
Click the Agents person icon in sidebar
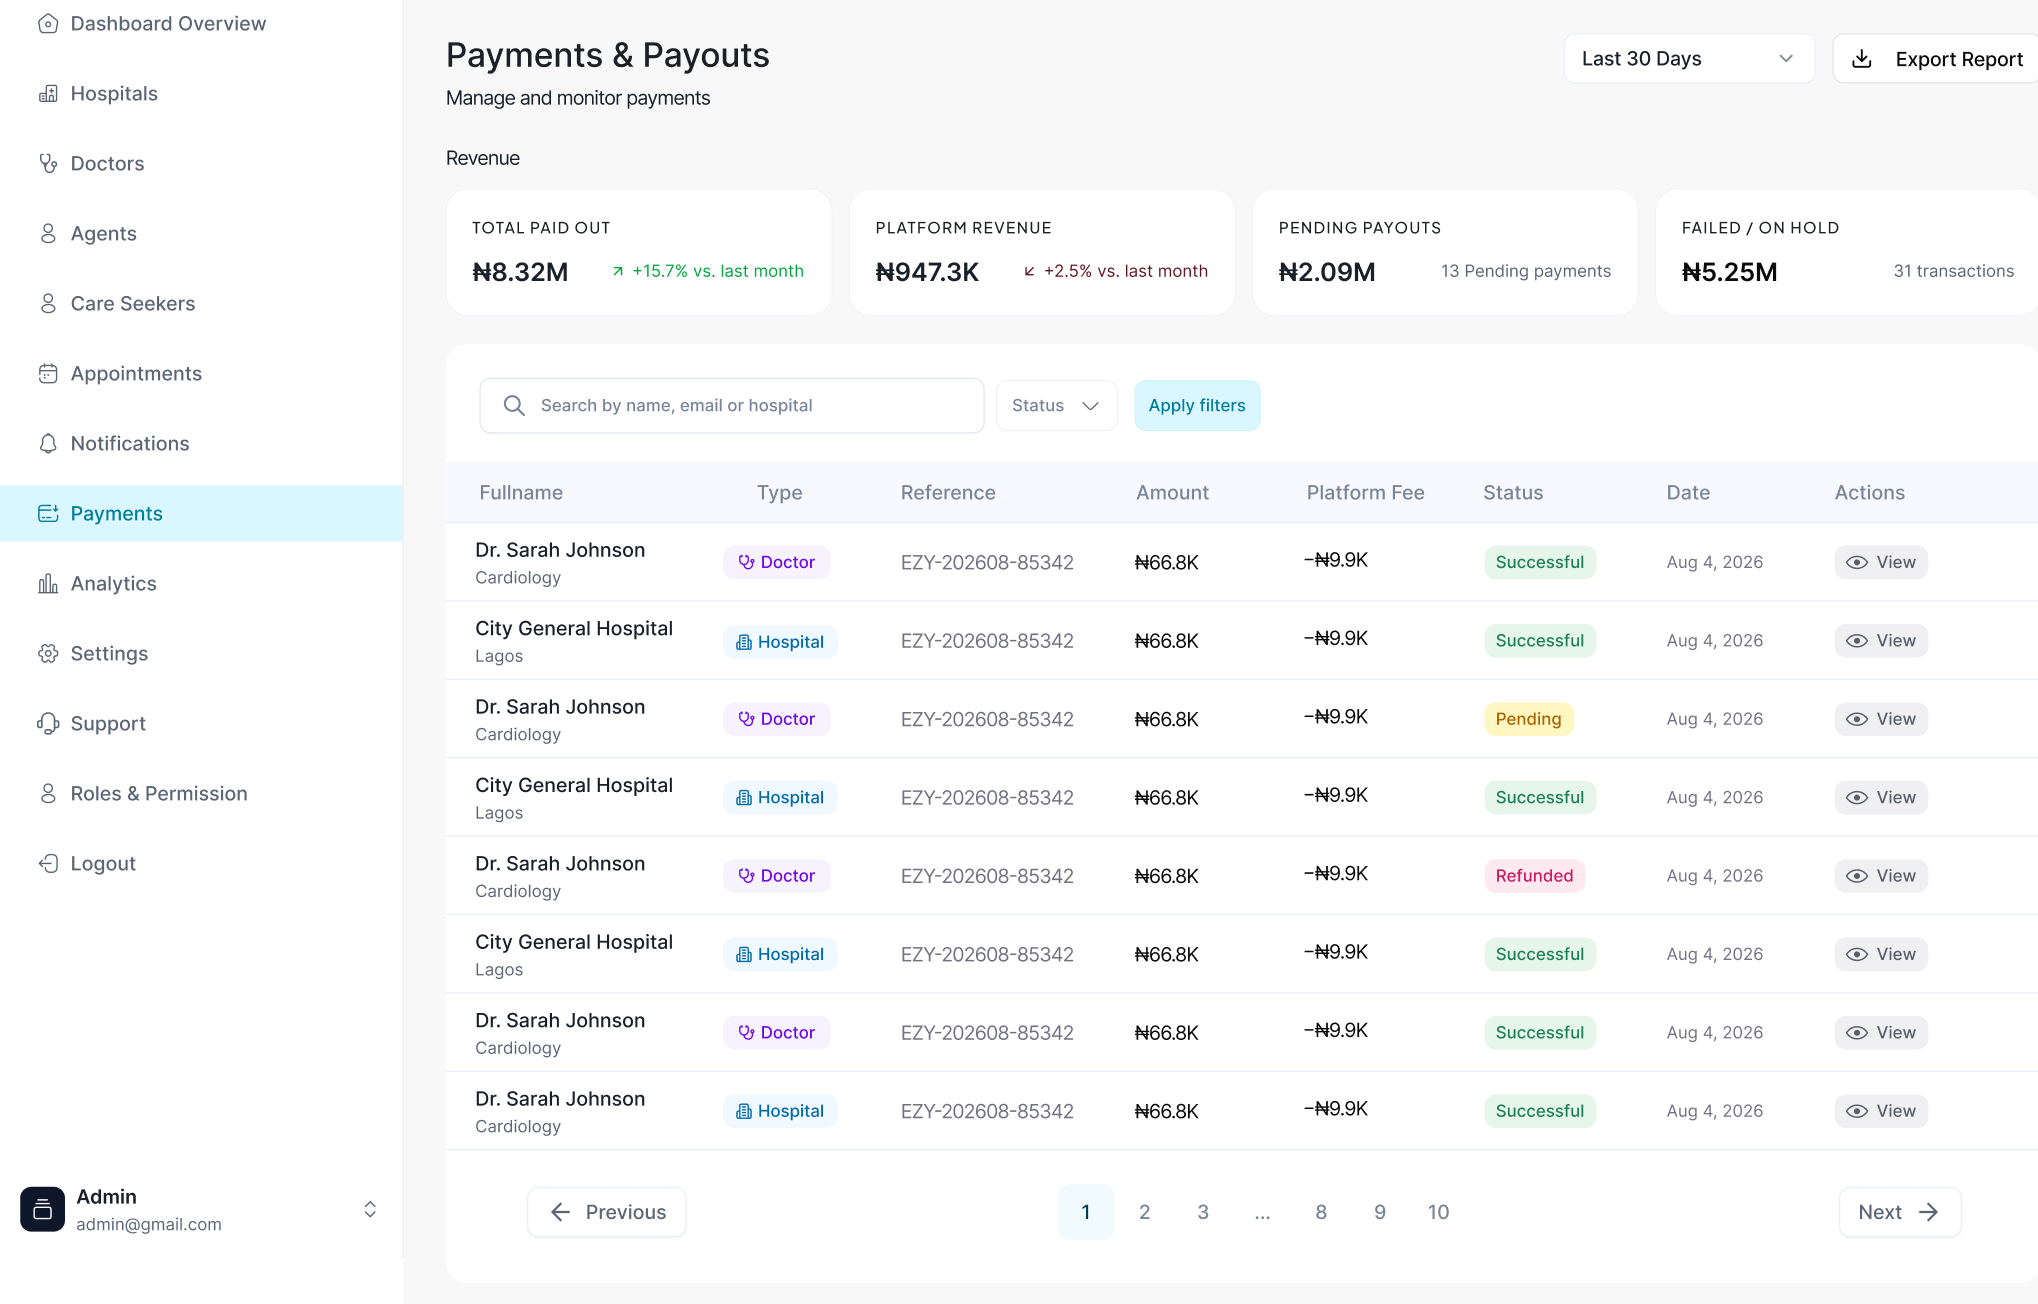[x=48, y=233]
